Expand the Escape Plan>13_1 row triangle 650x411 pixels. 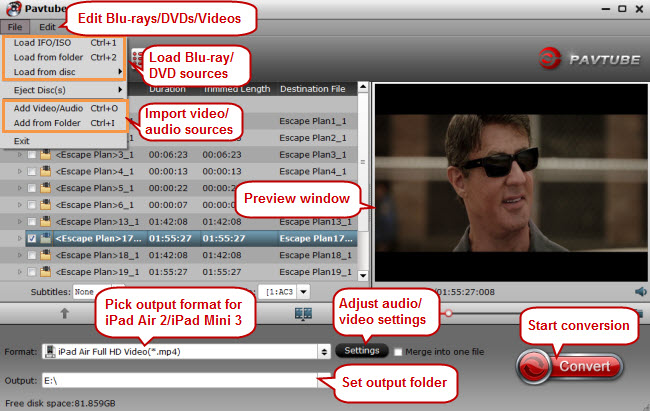point(19,221)
